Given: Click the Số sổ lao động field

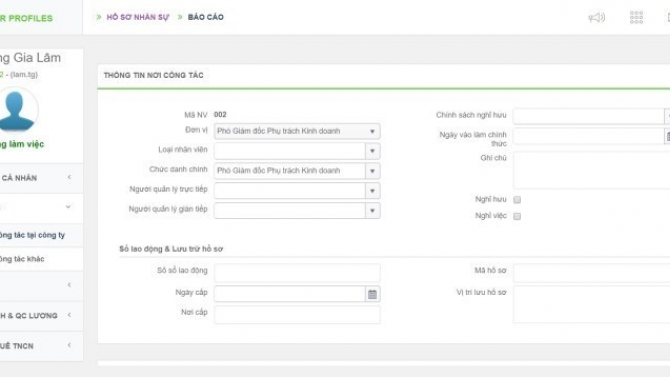Looking at the screenshot, I should pyautogui.click(x=297, y=273).
